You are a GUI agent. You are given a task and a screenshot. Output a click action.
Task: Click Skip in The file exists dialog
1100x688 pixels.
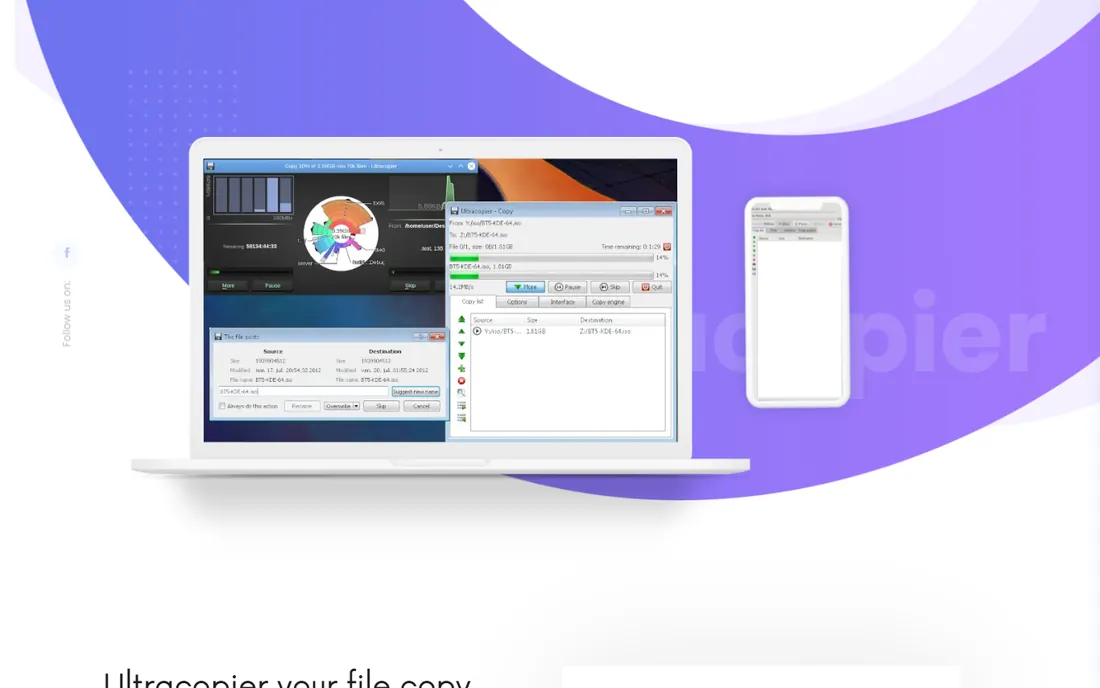381,406
